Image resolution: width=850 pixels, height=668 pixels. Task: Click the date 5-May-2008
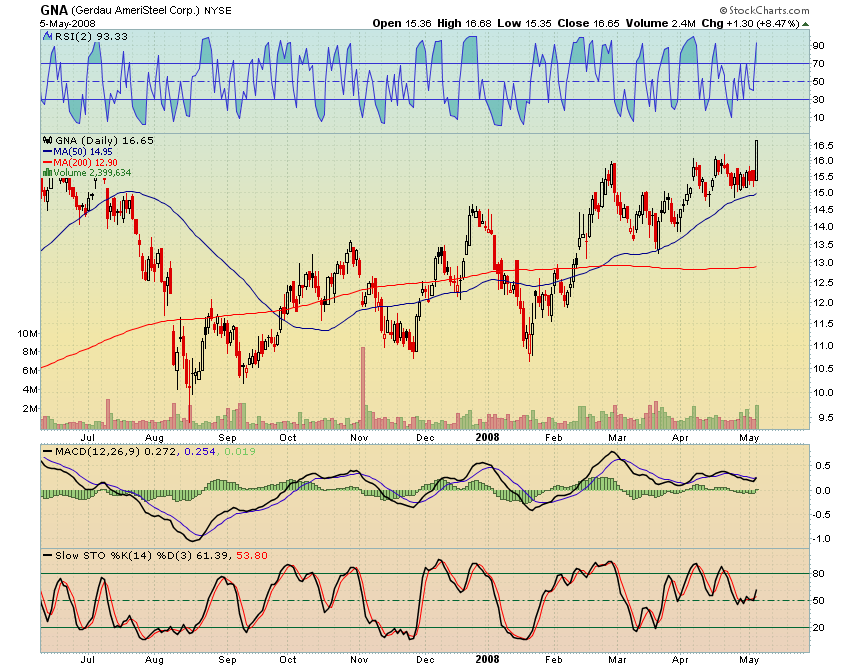[68, 24]
